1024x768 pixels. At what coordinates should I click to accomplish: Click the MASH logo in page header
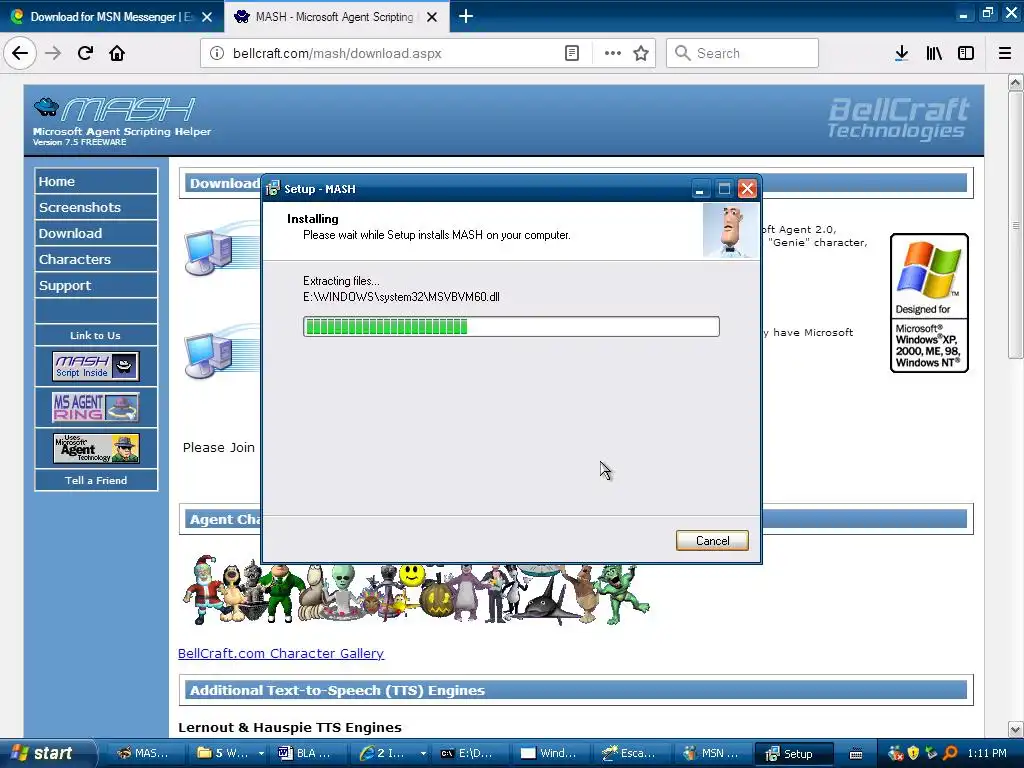122,121
